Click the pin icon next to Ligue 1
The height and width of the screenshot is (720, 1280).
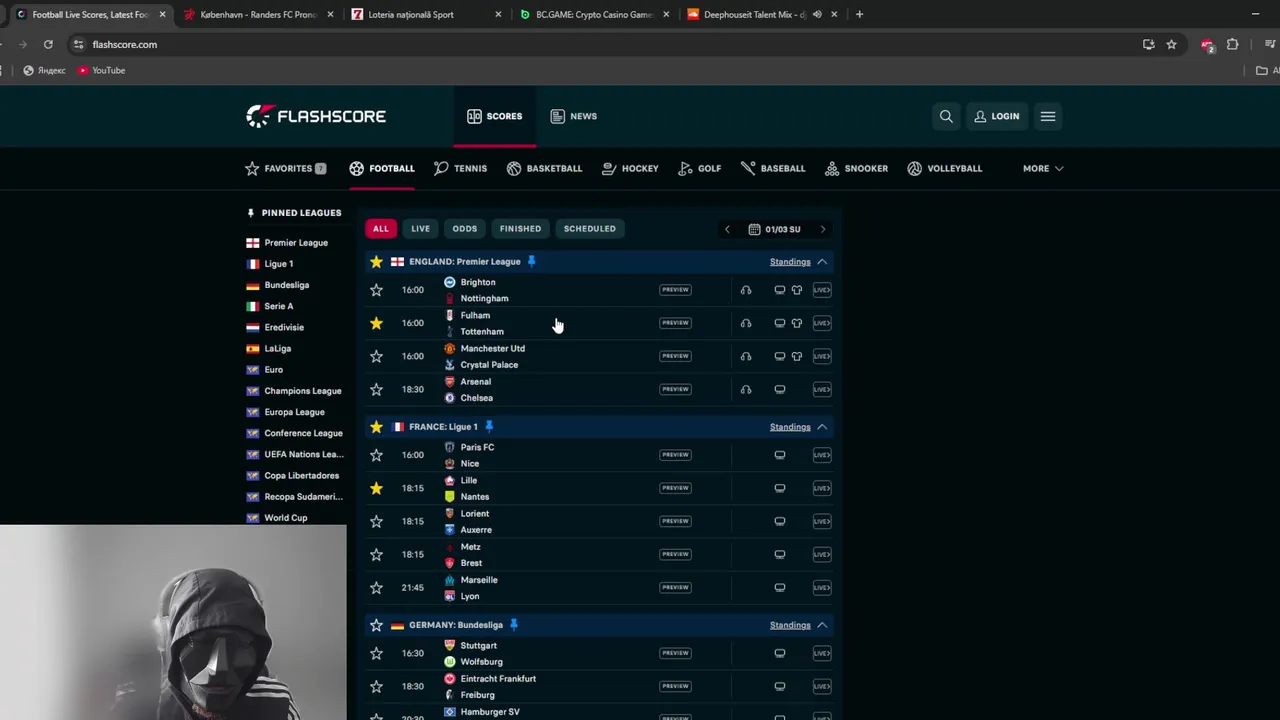point(489,426)
